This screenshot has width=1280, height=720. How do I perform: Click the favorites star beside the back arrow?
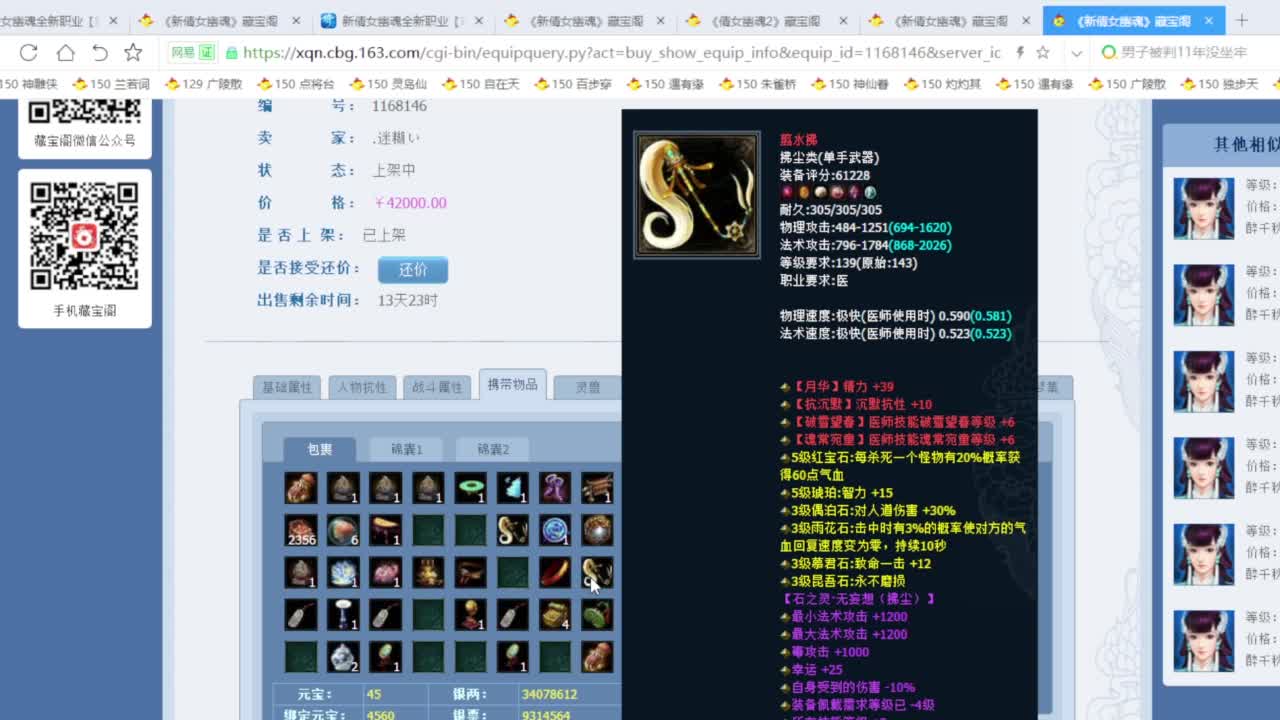[133, 52]
